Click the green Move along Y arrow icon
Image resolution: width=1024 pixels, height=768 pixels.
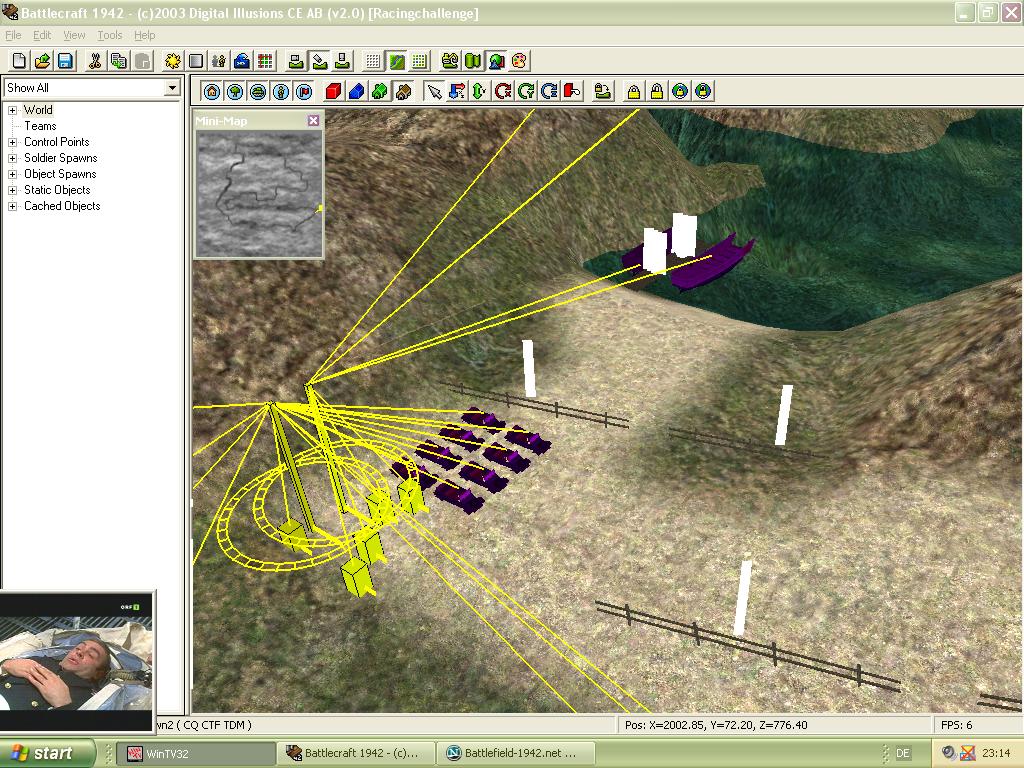coord(479,91)
